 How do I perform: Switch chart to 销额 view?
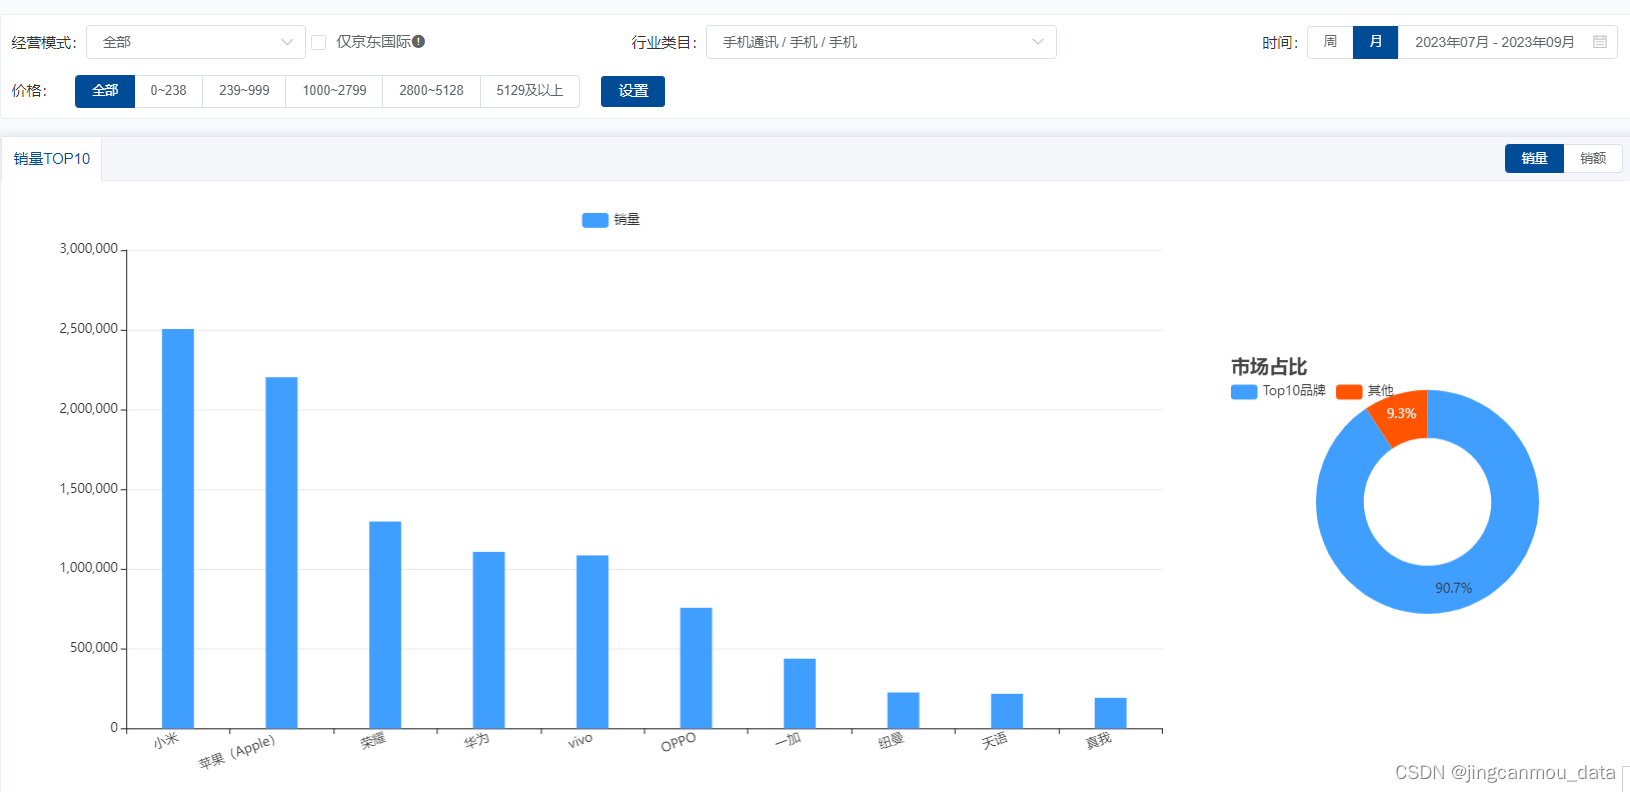coord(1593,158)
